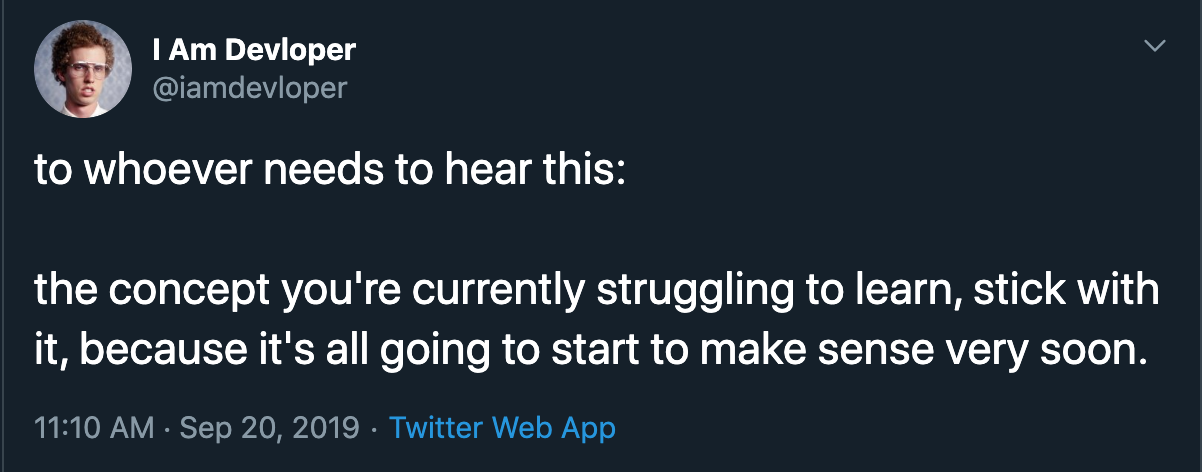This screenshot has height=472, width=1202.
Task: Open the I Am Devloper display name
Action: [254, 49]
